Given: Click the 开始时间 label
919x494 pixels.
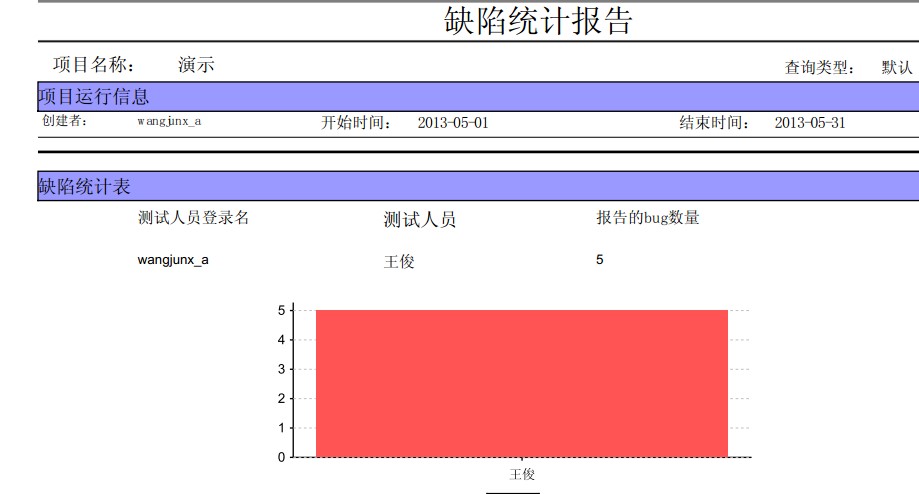Looking at the screenshot, I should [x=356, y=122].
